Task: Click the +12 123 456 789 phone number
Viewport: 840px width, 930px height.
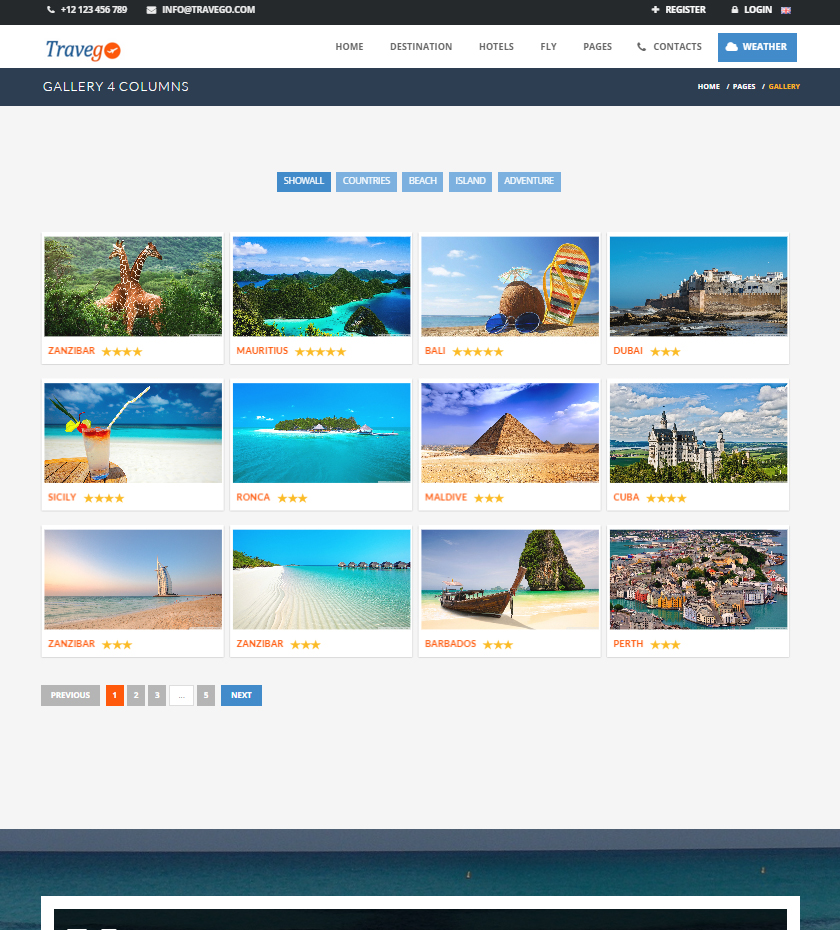Action: 94,10
